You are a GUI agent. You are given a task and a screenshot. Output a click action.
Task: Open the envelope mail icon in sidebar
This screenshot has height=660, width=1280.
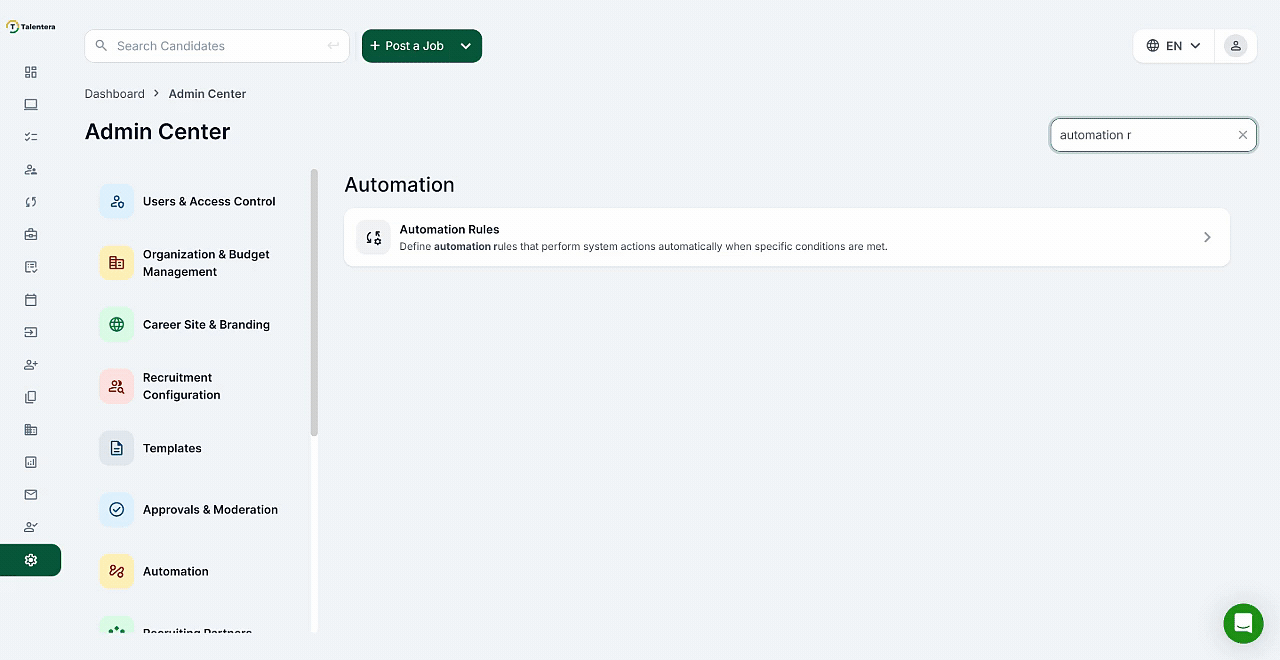point(31,495)
